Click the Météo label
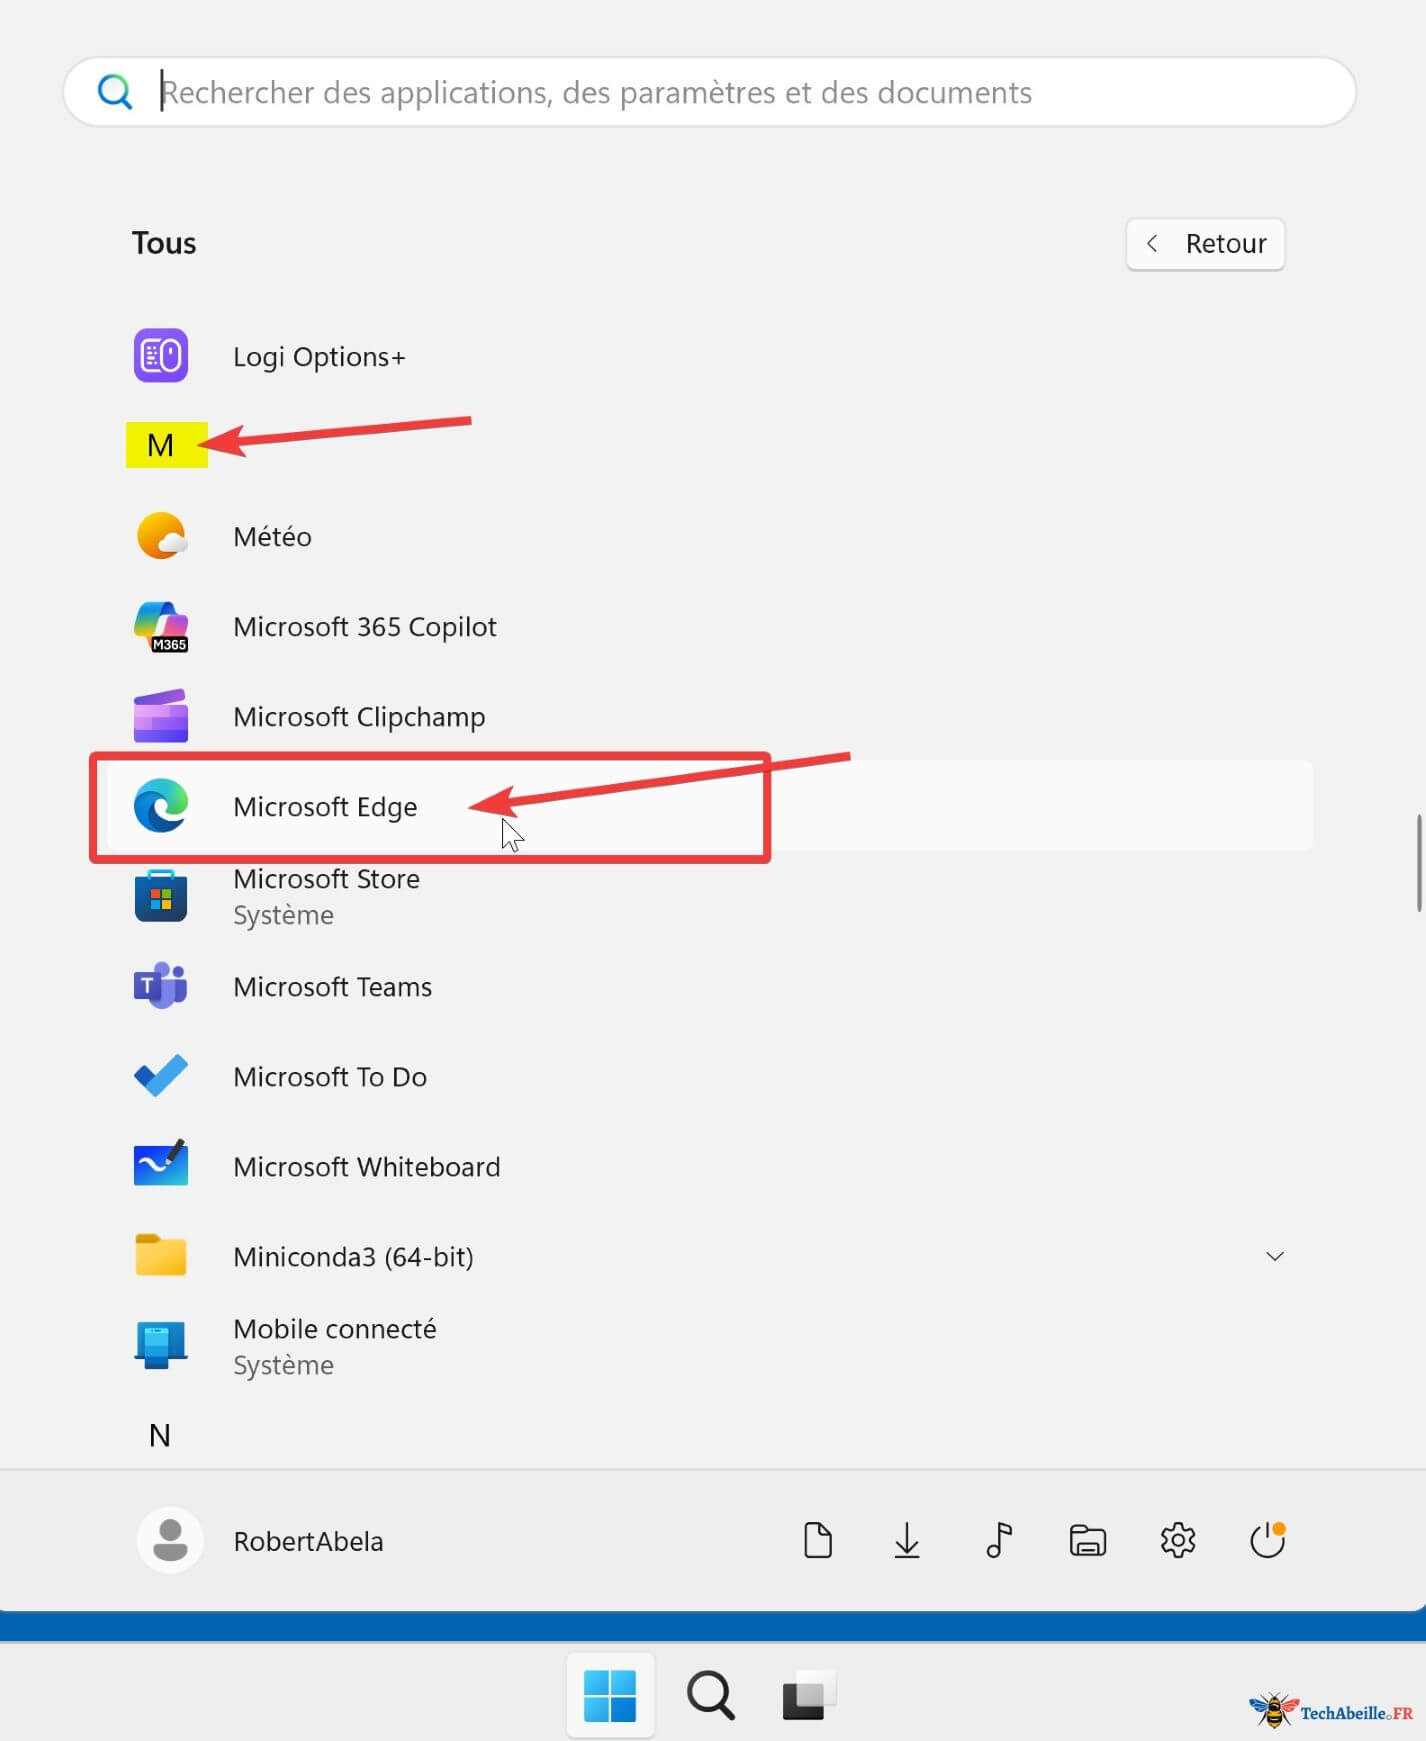The width and height of the screenshot is (1426, 1741). coord(272,537)
